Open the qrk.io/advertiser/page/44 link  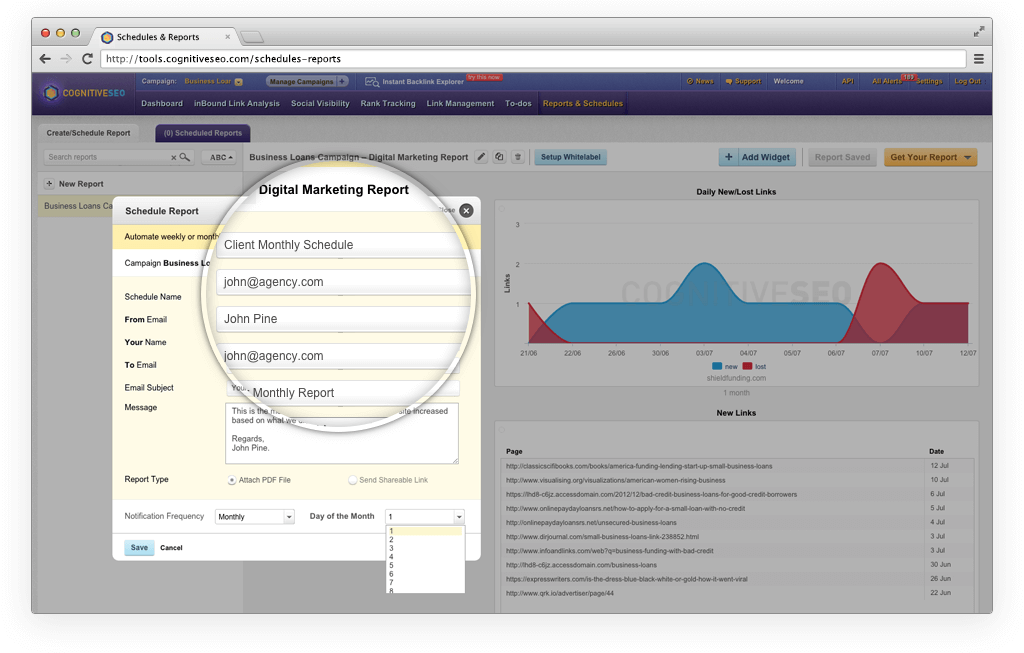tap(560, 594)
